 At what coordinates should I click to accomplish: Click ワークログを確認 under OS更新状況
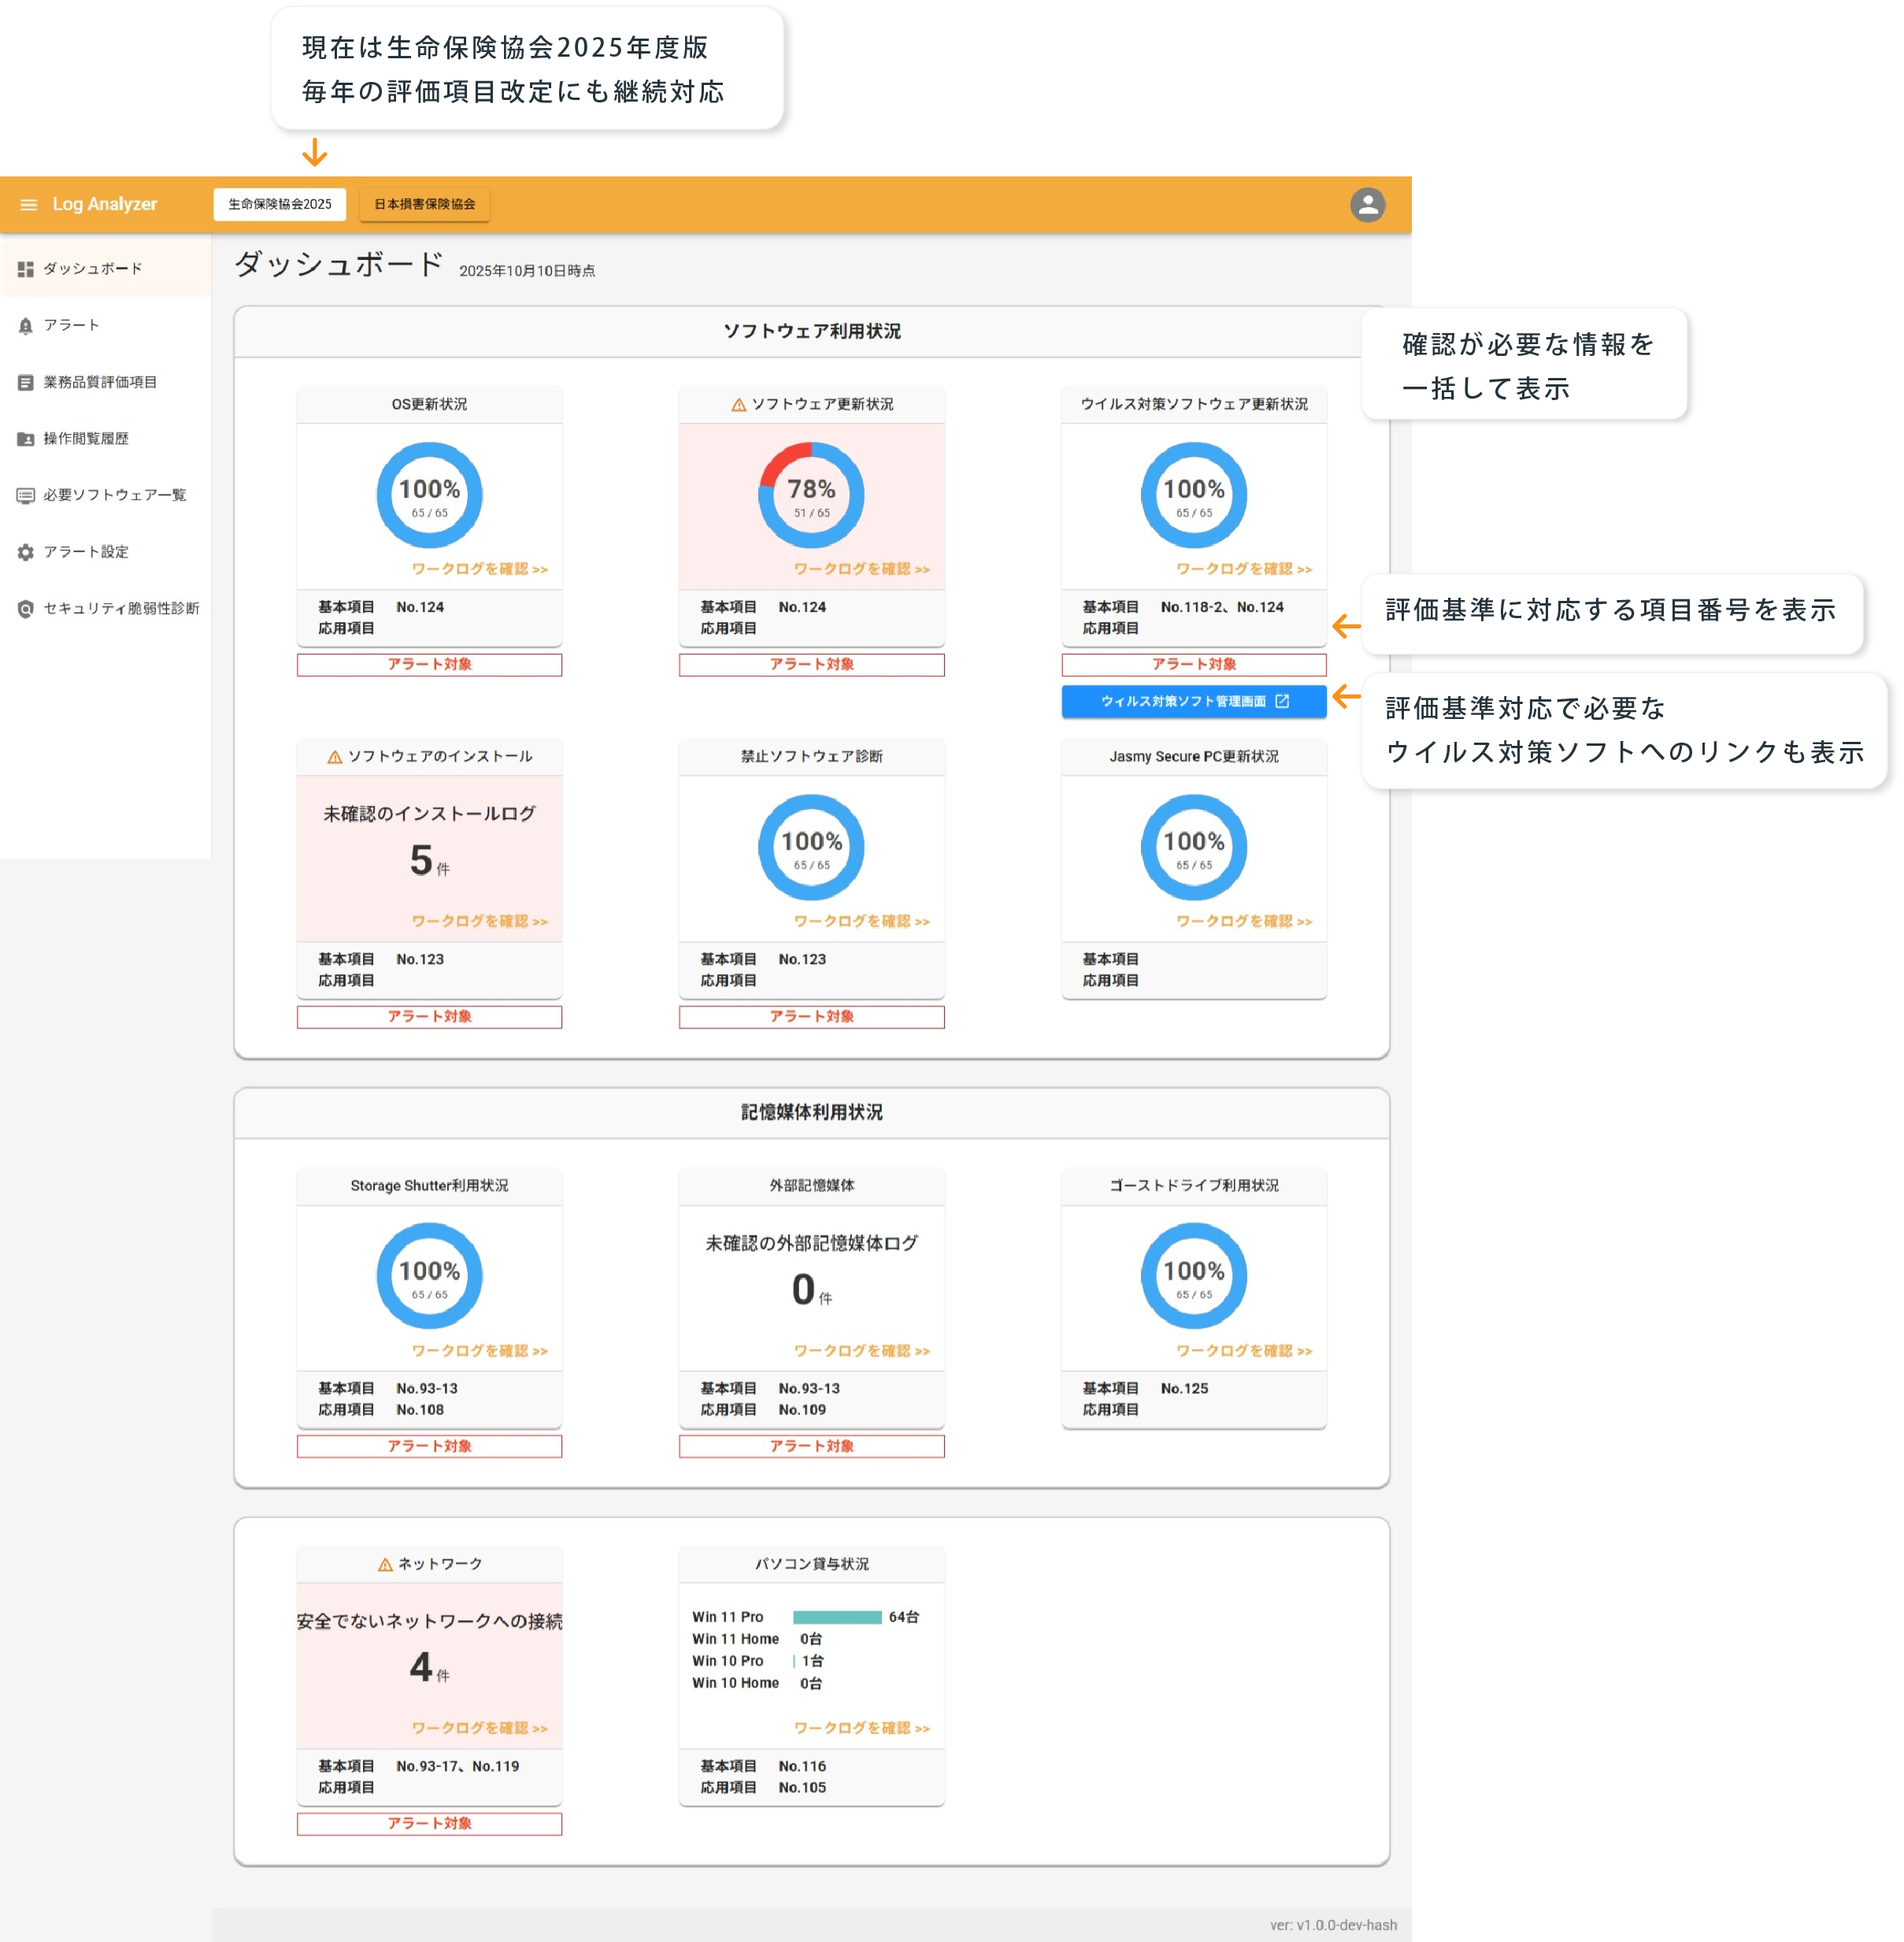click(x=479, y=569)
